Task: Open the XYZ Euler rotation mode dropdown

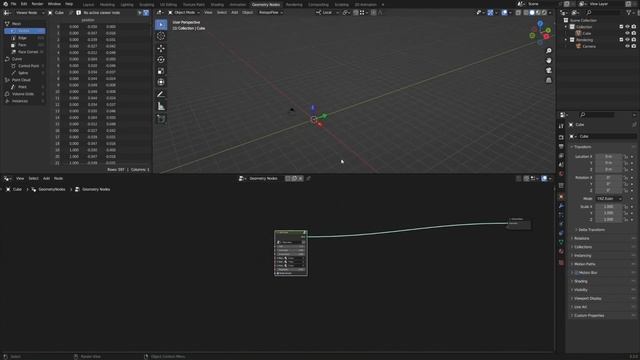Action: pyautogui.click(x=608, y=199)
